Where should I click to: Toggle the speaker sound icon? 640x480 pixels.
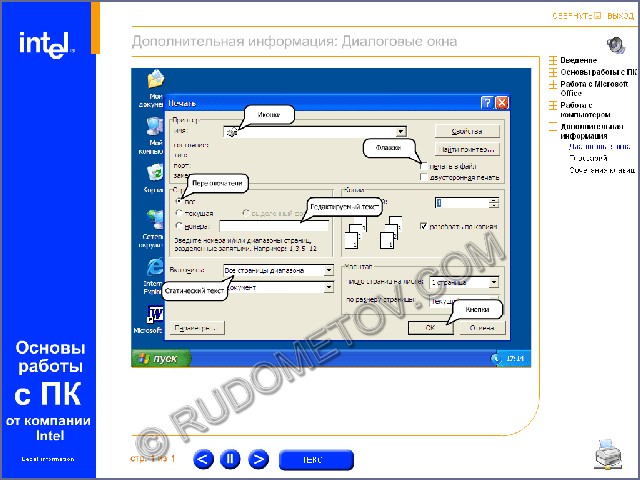(x=616, y=45)
